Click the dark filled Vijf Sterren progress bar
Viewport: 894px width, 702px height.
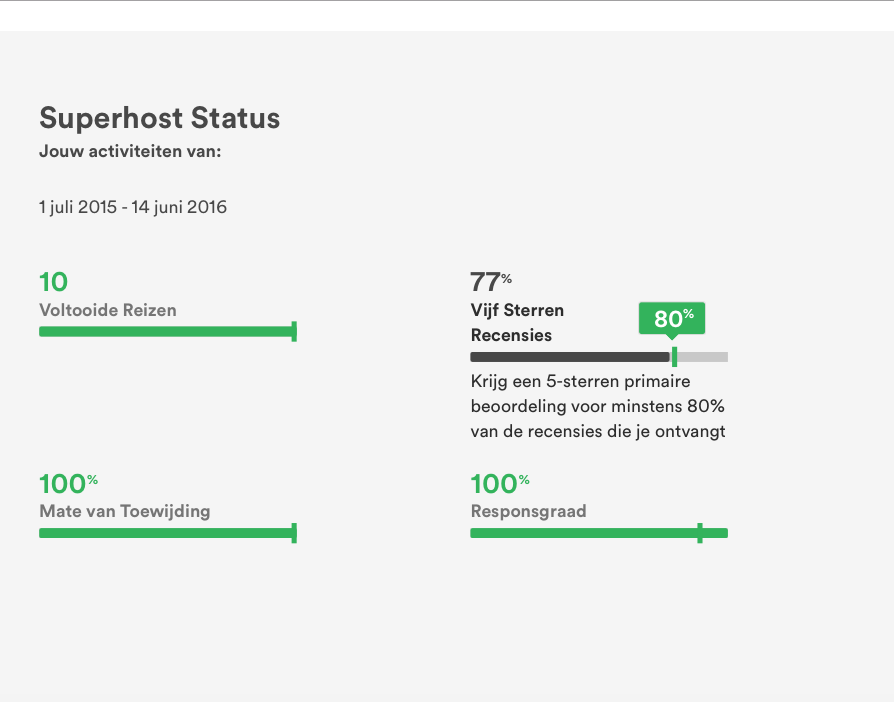568,357
